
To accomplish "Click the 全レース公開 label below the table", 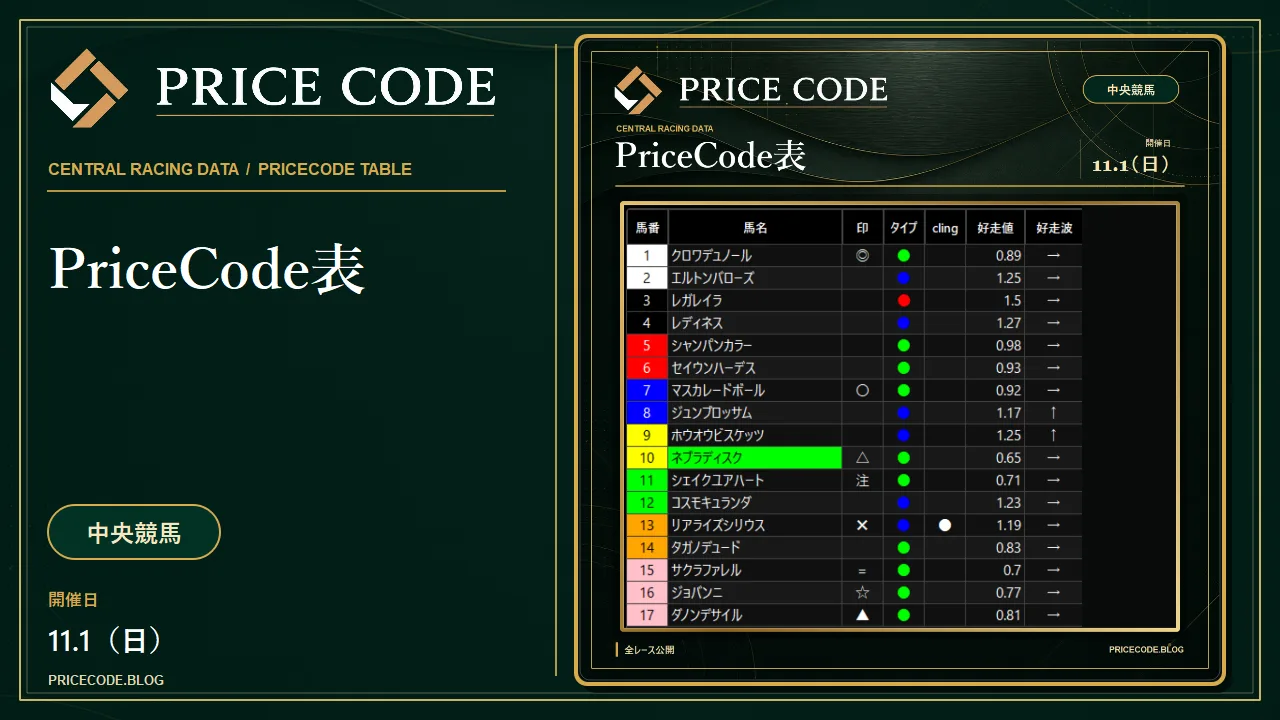I will point(649,650).
